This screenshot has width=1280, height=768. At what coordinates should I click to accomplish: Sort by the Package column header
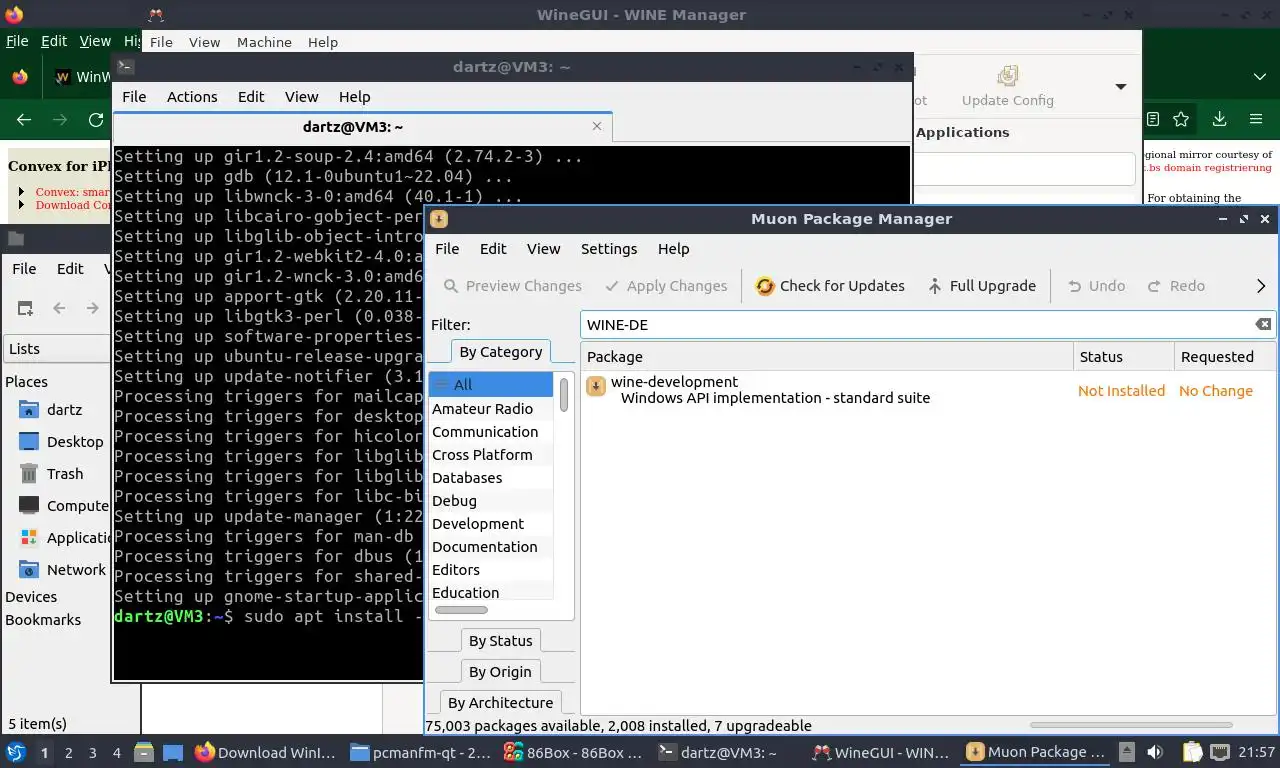coord(826,357)
